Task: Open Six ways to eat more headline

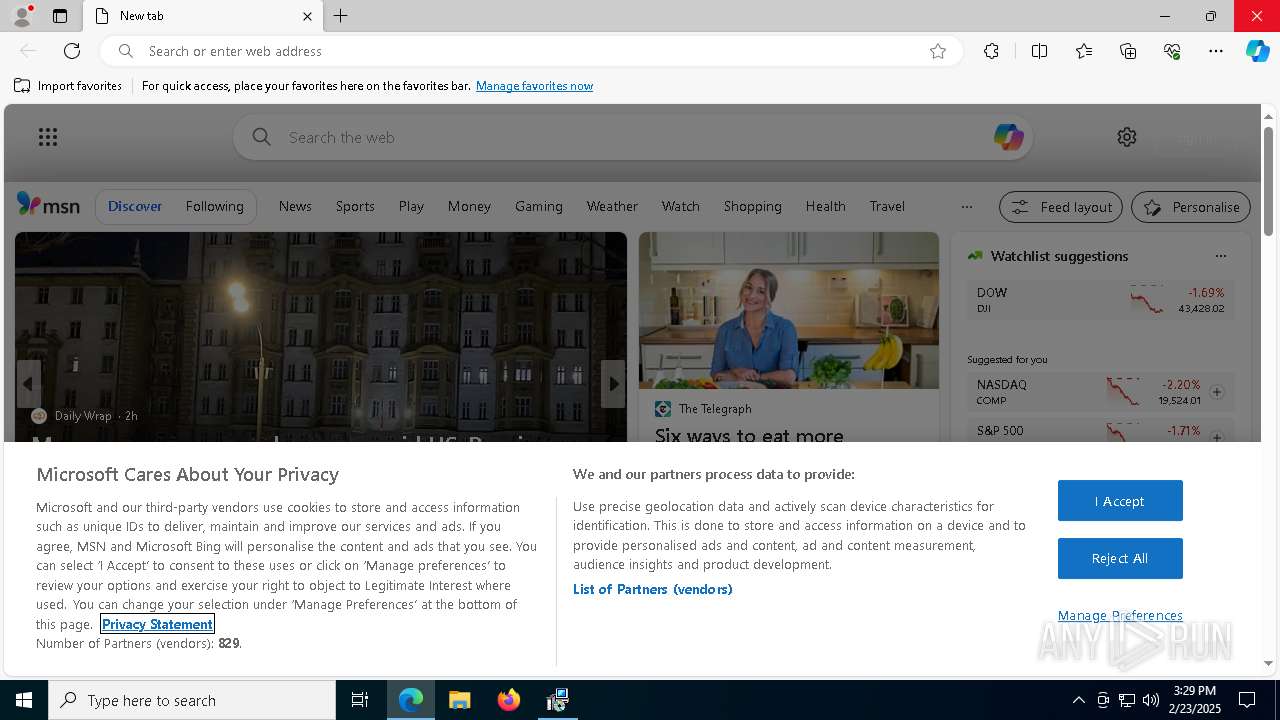Action: pos(749,435)
